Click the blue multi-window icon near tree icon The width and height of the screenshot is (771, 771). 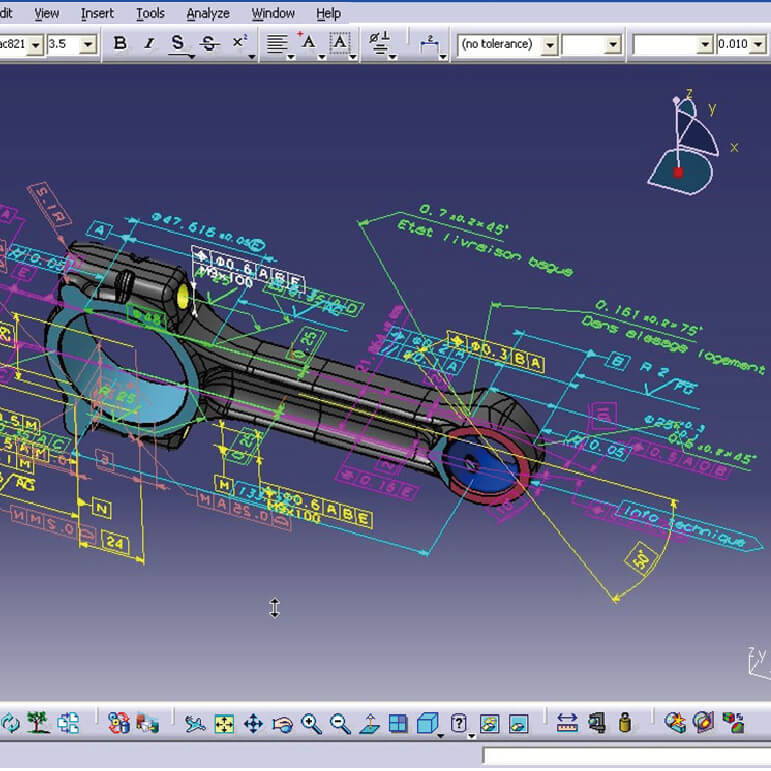(x=68, y=723)
